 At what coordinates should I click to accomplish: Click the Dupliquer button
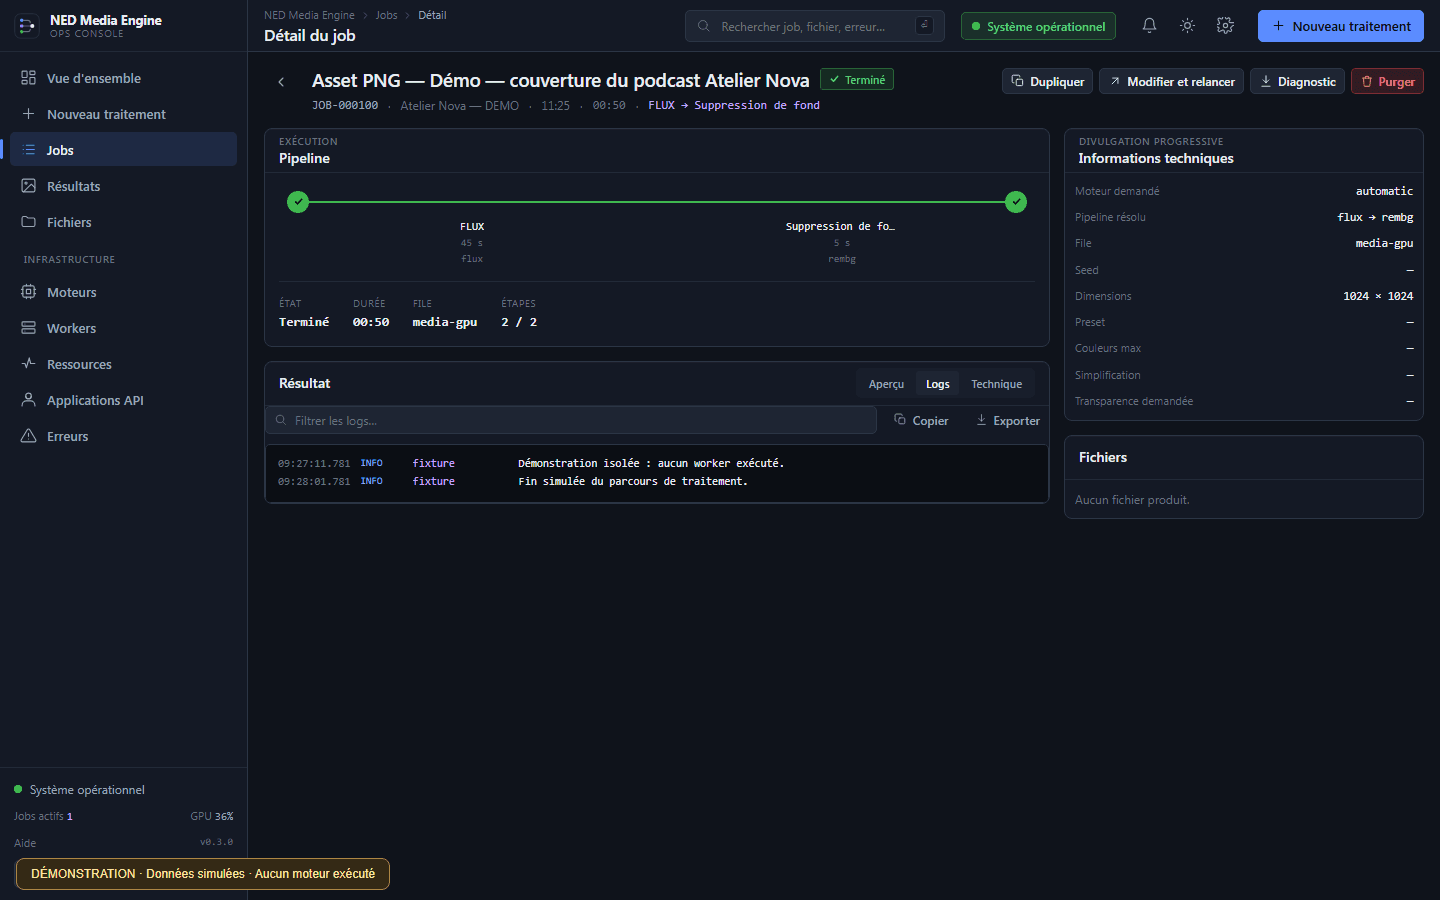coord(1047,81)
